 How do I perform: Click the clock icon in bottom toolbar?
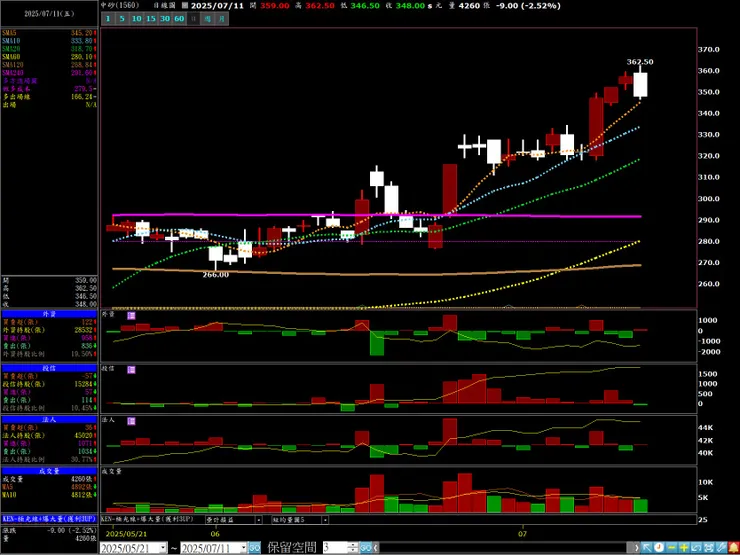click(x=659, y=547)
